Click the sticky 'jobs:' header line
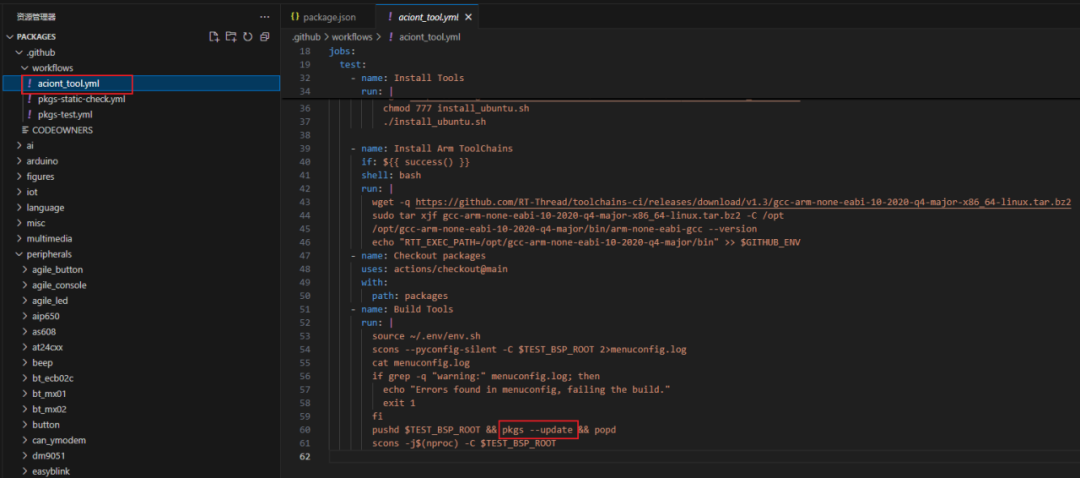The width and height of the screenshot is (1080, 478). 340,52
